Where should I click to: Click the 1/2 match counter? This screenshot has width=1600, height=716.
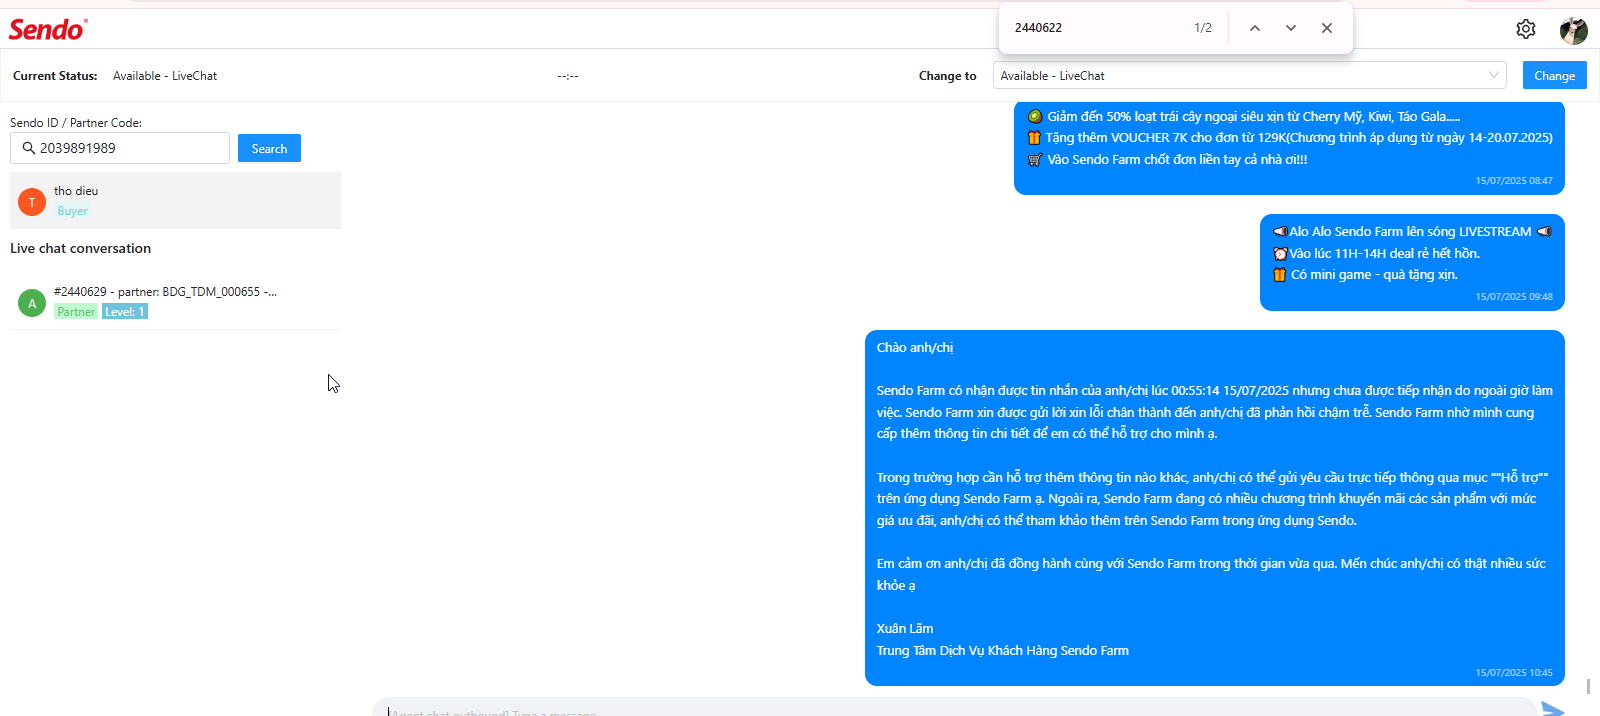click(1203, 28)
